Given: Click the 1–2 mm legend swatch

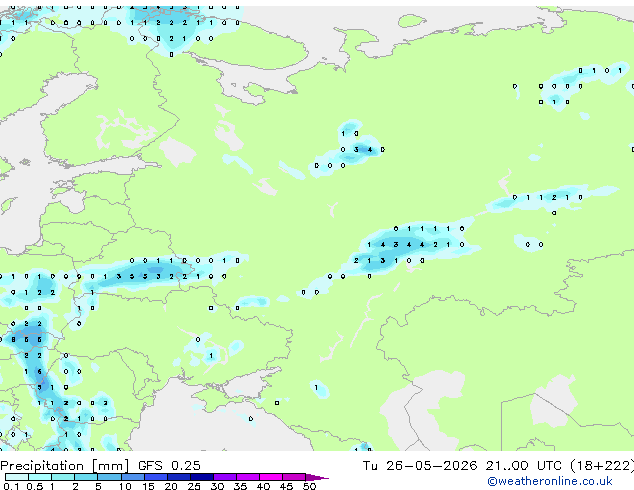Looking at the screenshot, I should coord(63,477).
